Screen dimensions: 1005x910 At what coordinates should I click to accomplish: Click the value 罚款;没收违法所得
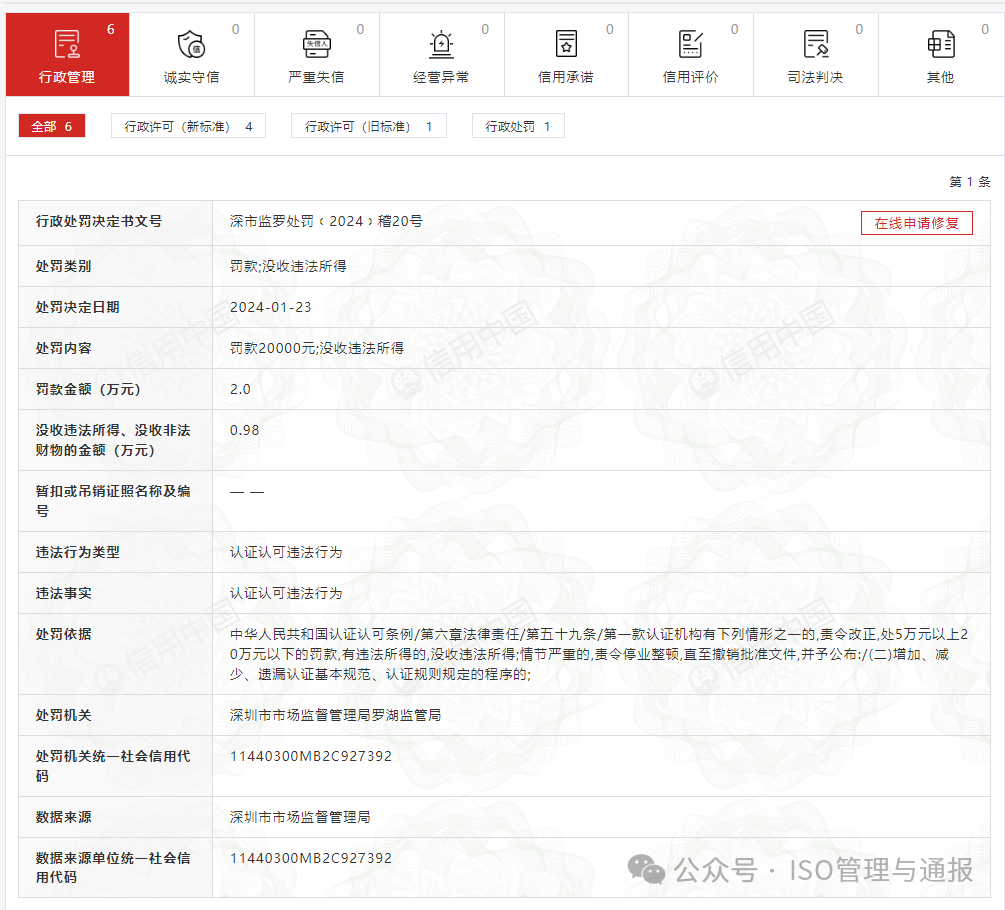(288, 266)
